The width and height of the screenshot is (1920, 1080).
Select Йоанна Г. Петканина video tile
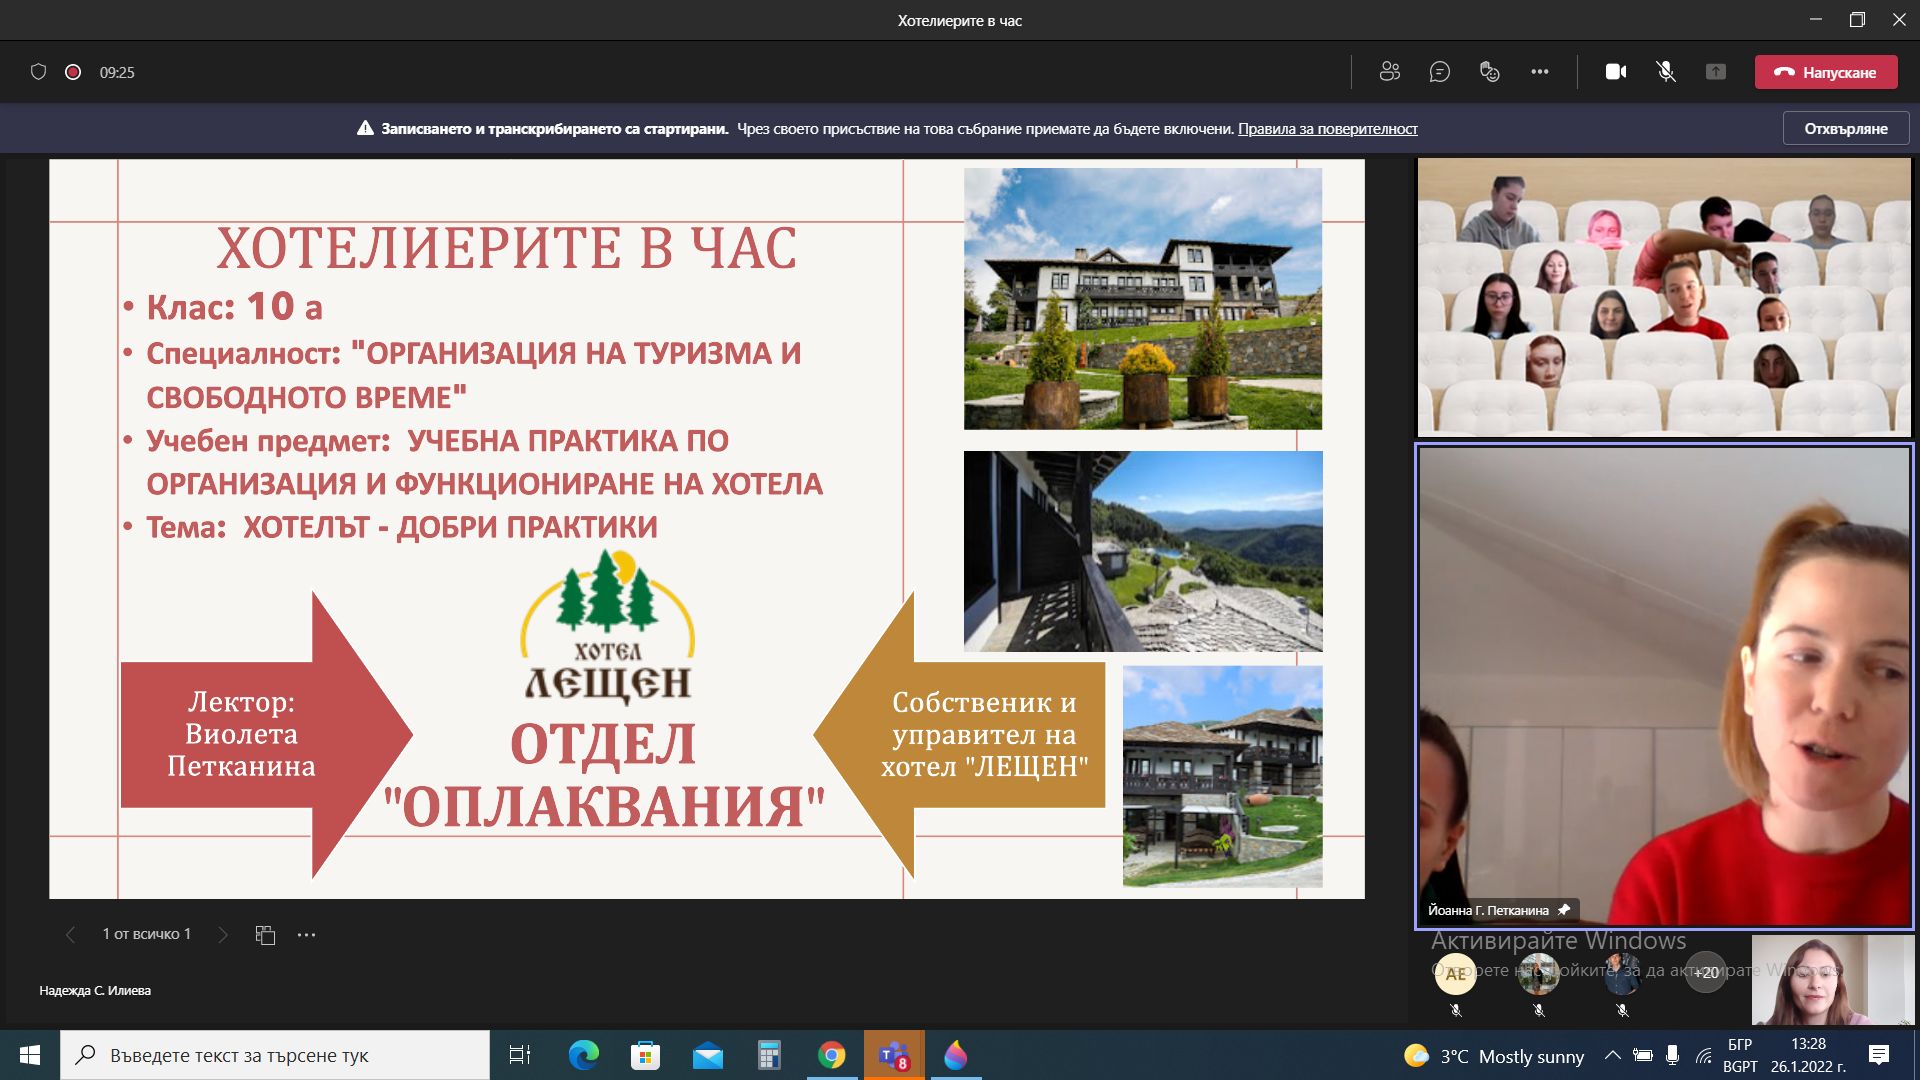(1664, 687)
